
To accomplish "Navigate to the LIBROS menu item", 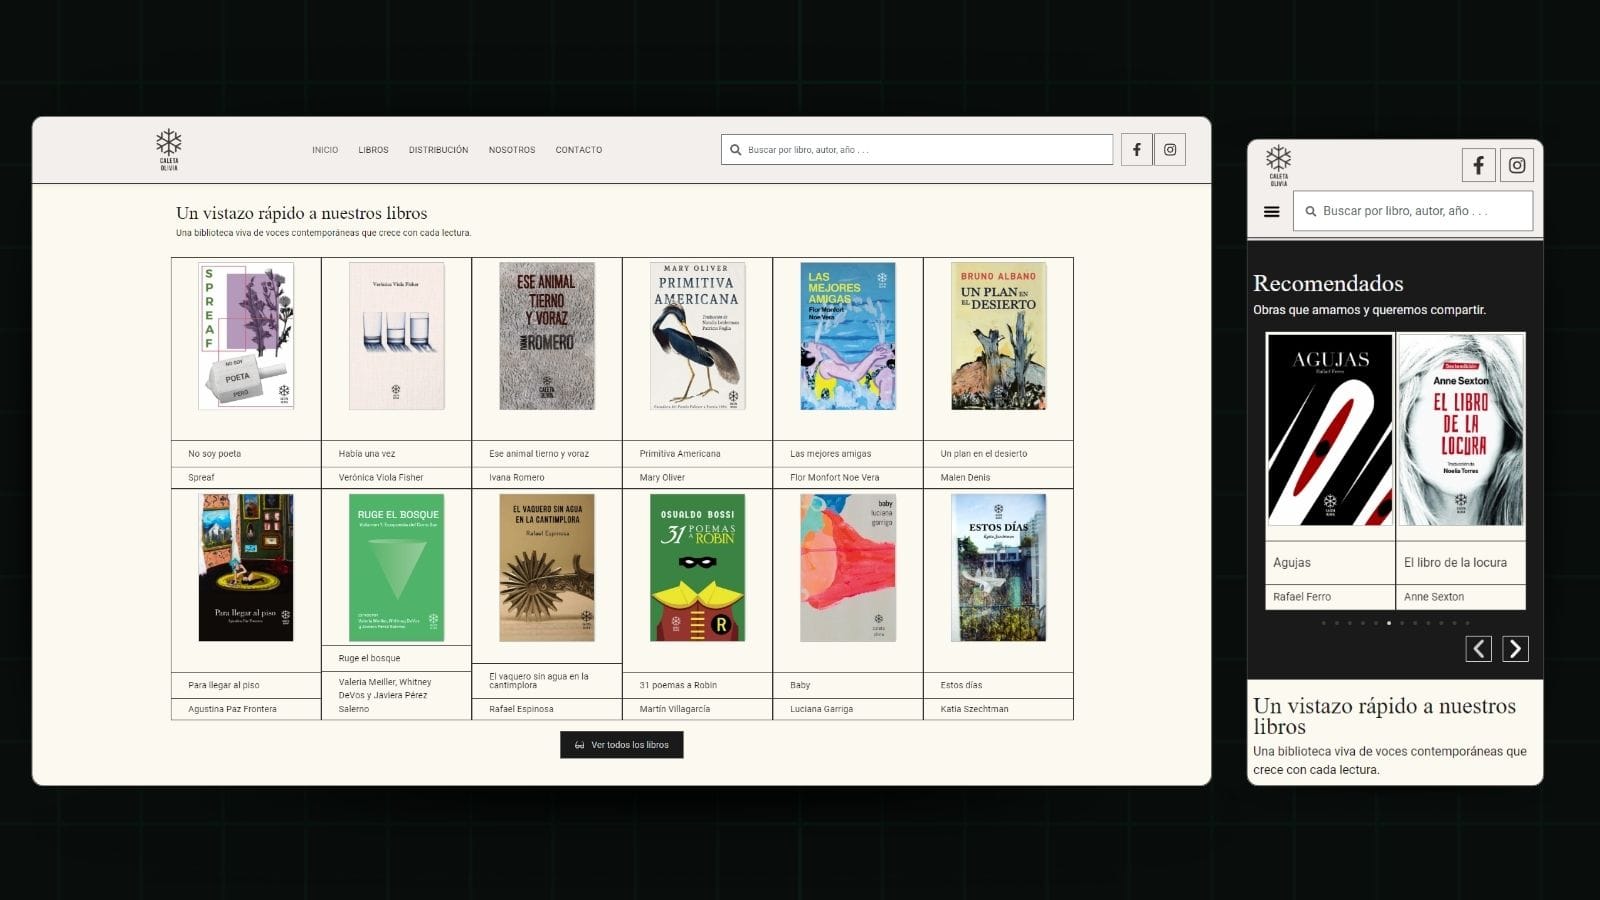I will pyautogui.click(x=373, y=150).
